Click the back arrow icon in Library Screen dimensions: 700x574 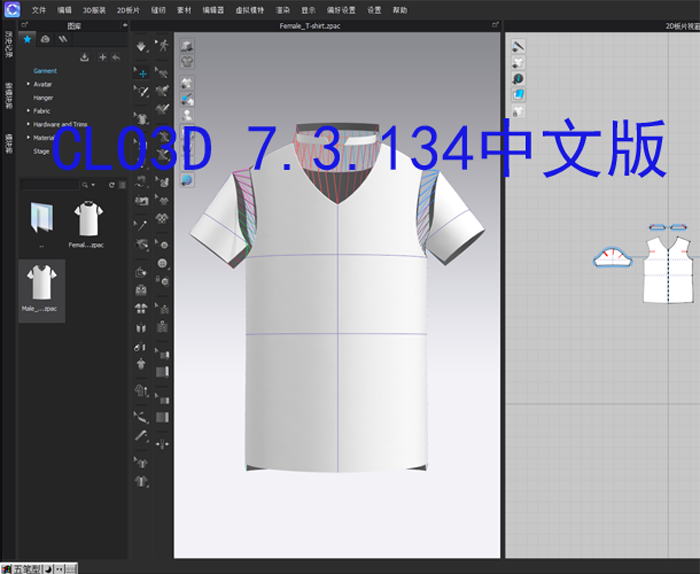pyautogui.click(x=116, y=57)
